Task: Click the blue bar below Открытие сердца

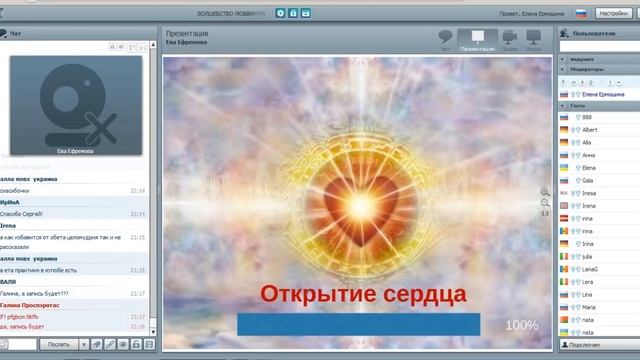Action: pos(358,324)
